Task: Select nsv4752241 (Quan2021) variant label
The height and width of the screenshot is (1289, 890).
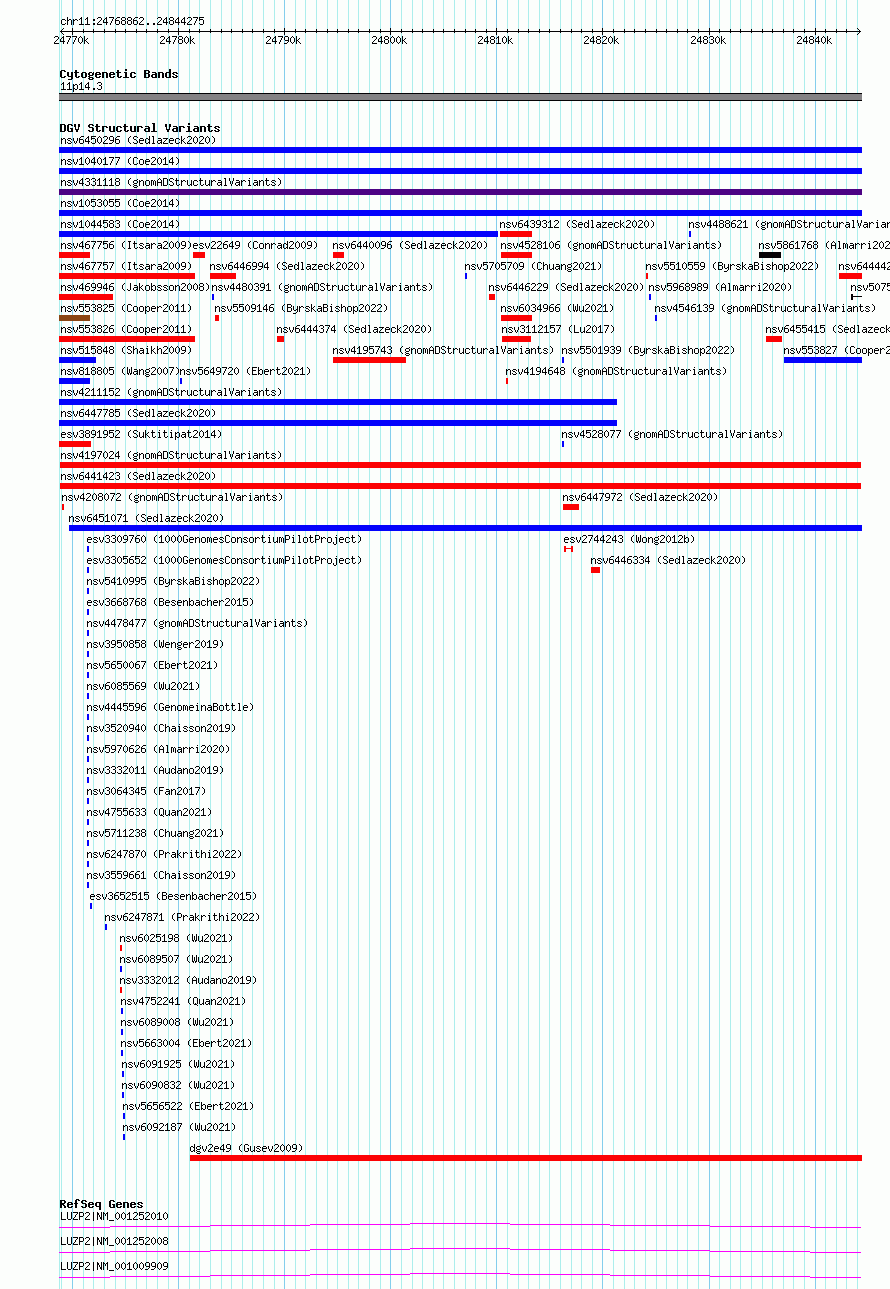Action: coord(183,1001)
